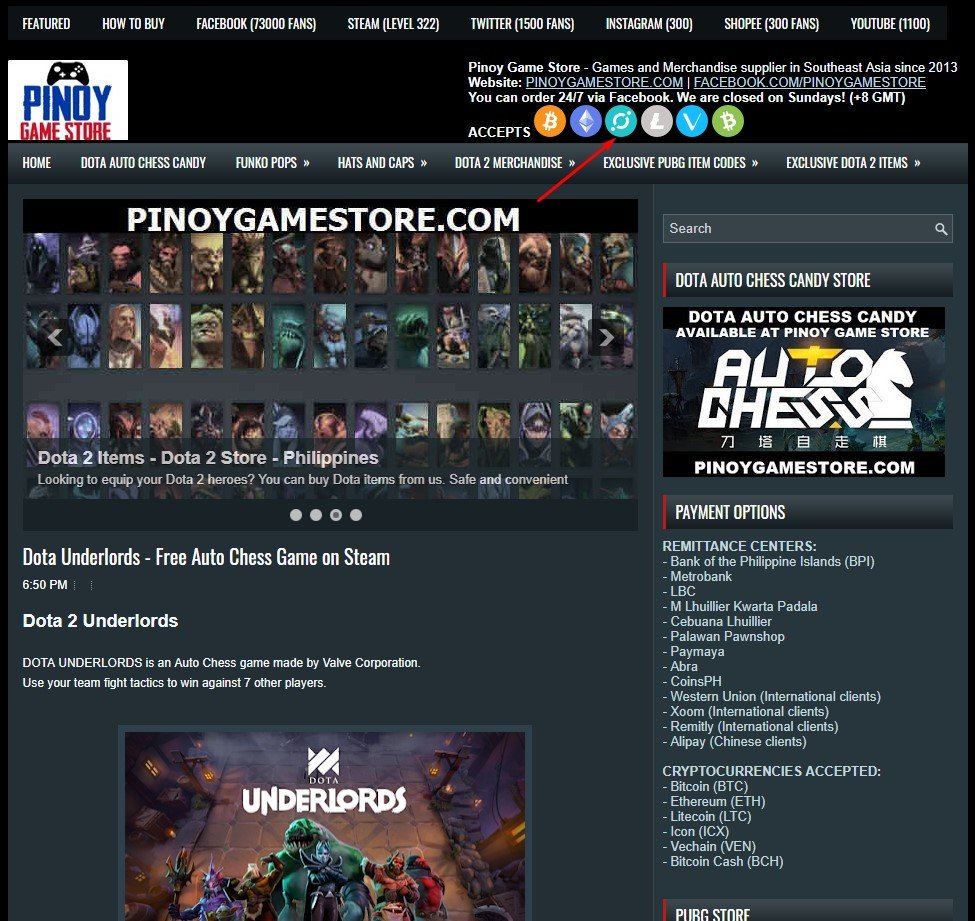Click the Bitcoin (BTC) list entry

click(x=705, y=787)
